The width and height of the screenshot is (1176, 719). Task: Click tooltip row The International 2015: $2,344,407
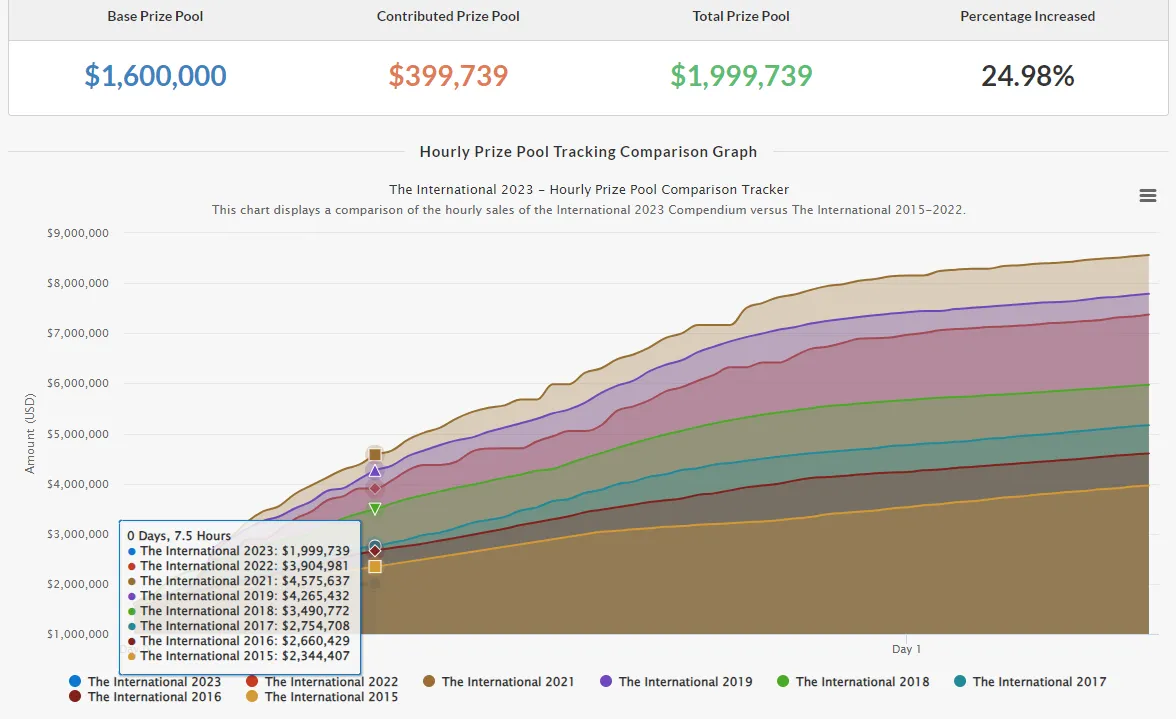[238, 656]
